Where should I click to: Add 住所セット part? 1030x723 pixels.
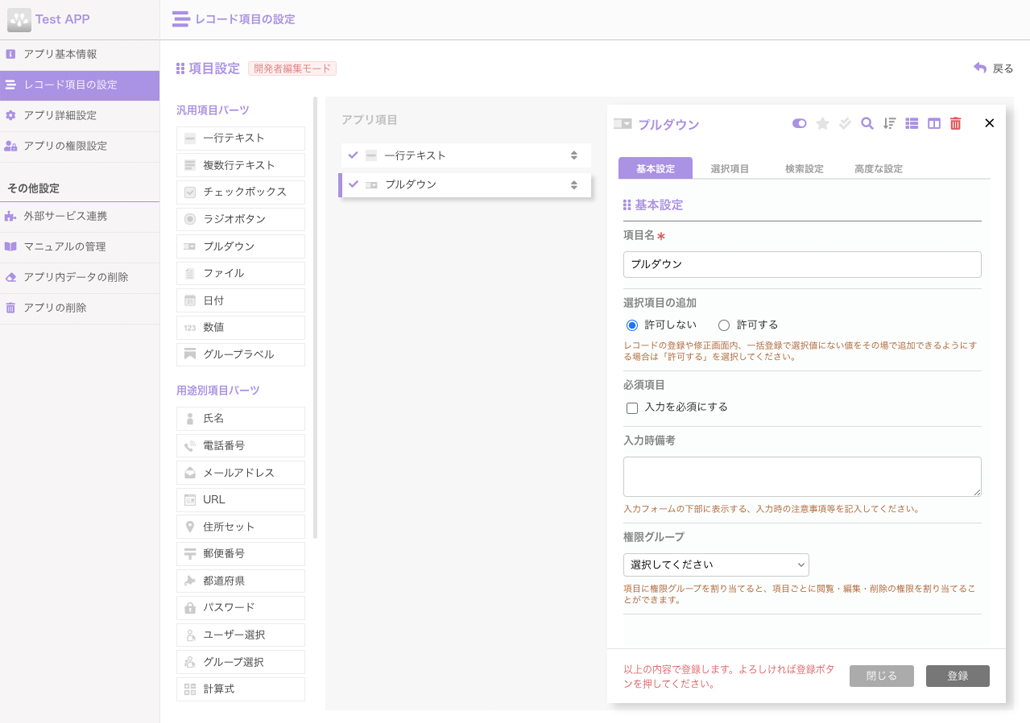[240, 527]
